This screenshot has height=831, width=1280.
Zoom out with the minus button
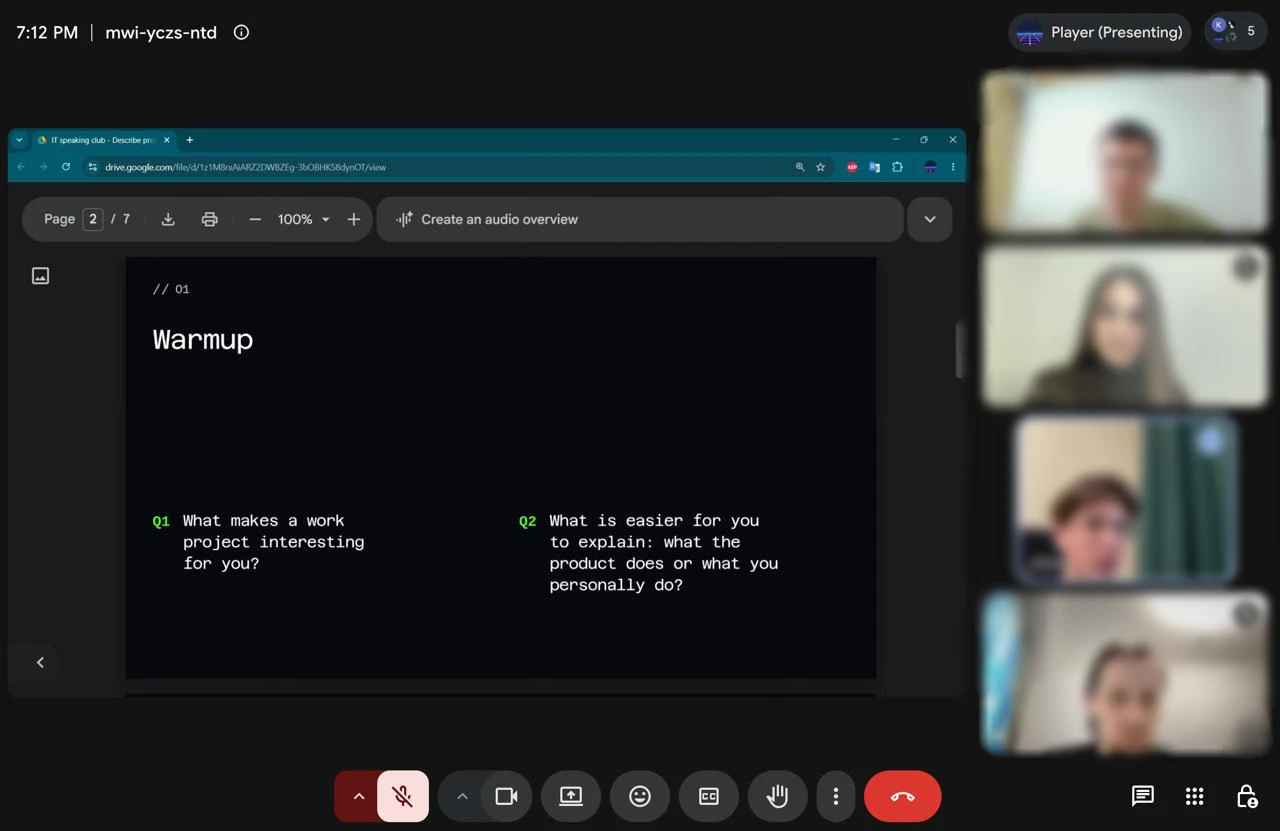point(255,219)
